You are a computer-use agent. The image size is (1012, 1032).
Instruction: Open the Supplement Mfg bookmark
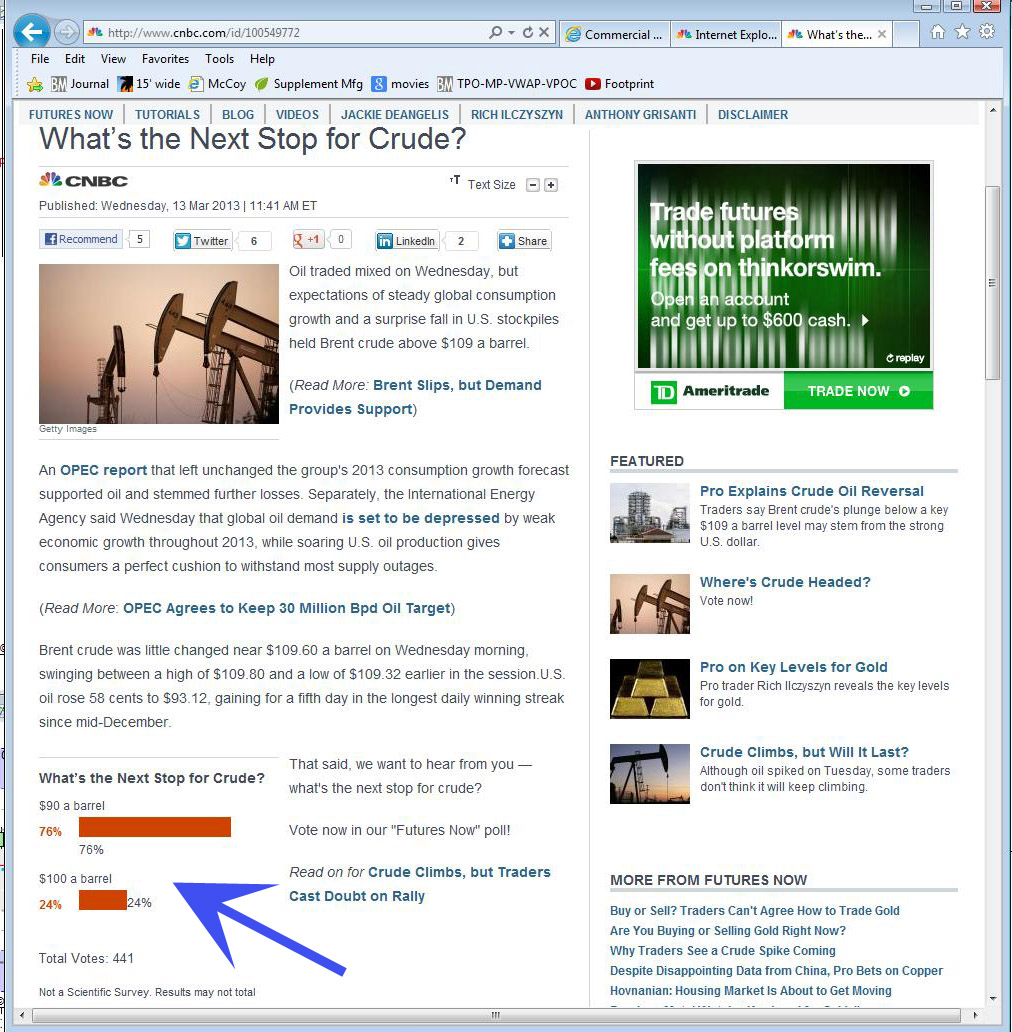tap(309, 84)
